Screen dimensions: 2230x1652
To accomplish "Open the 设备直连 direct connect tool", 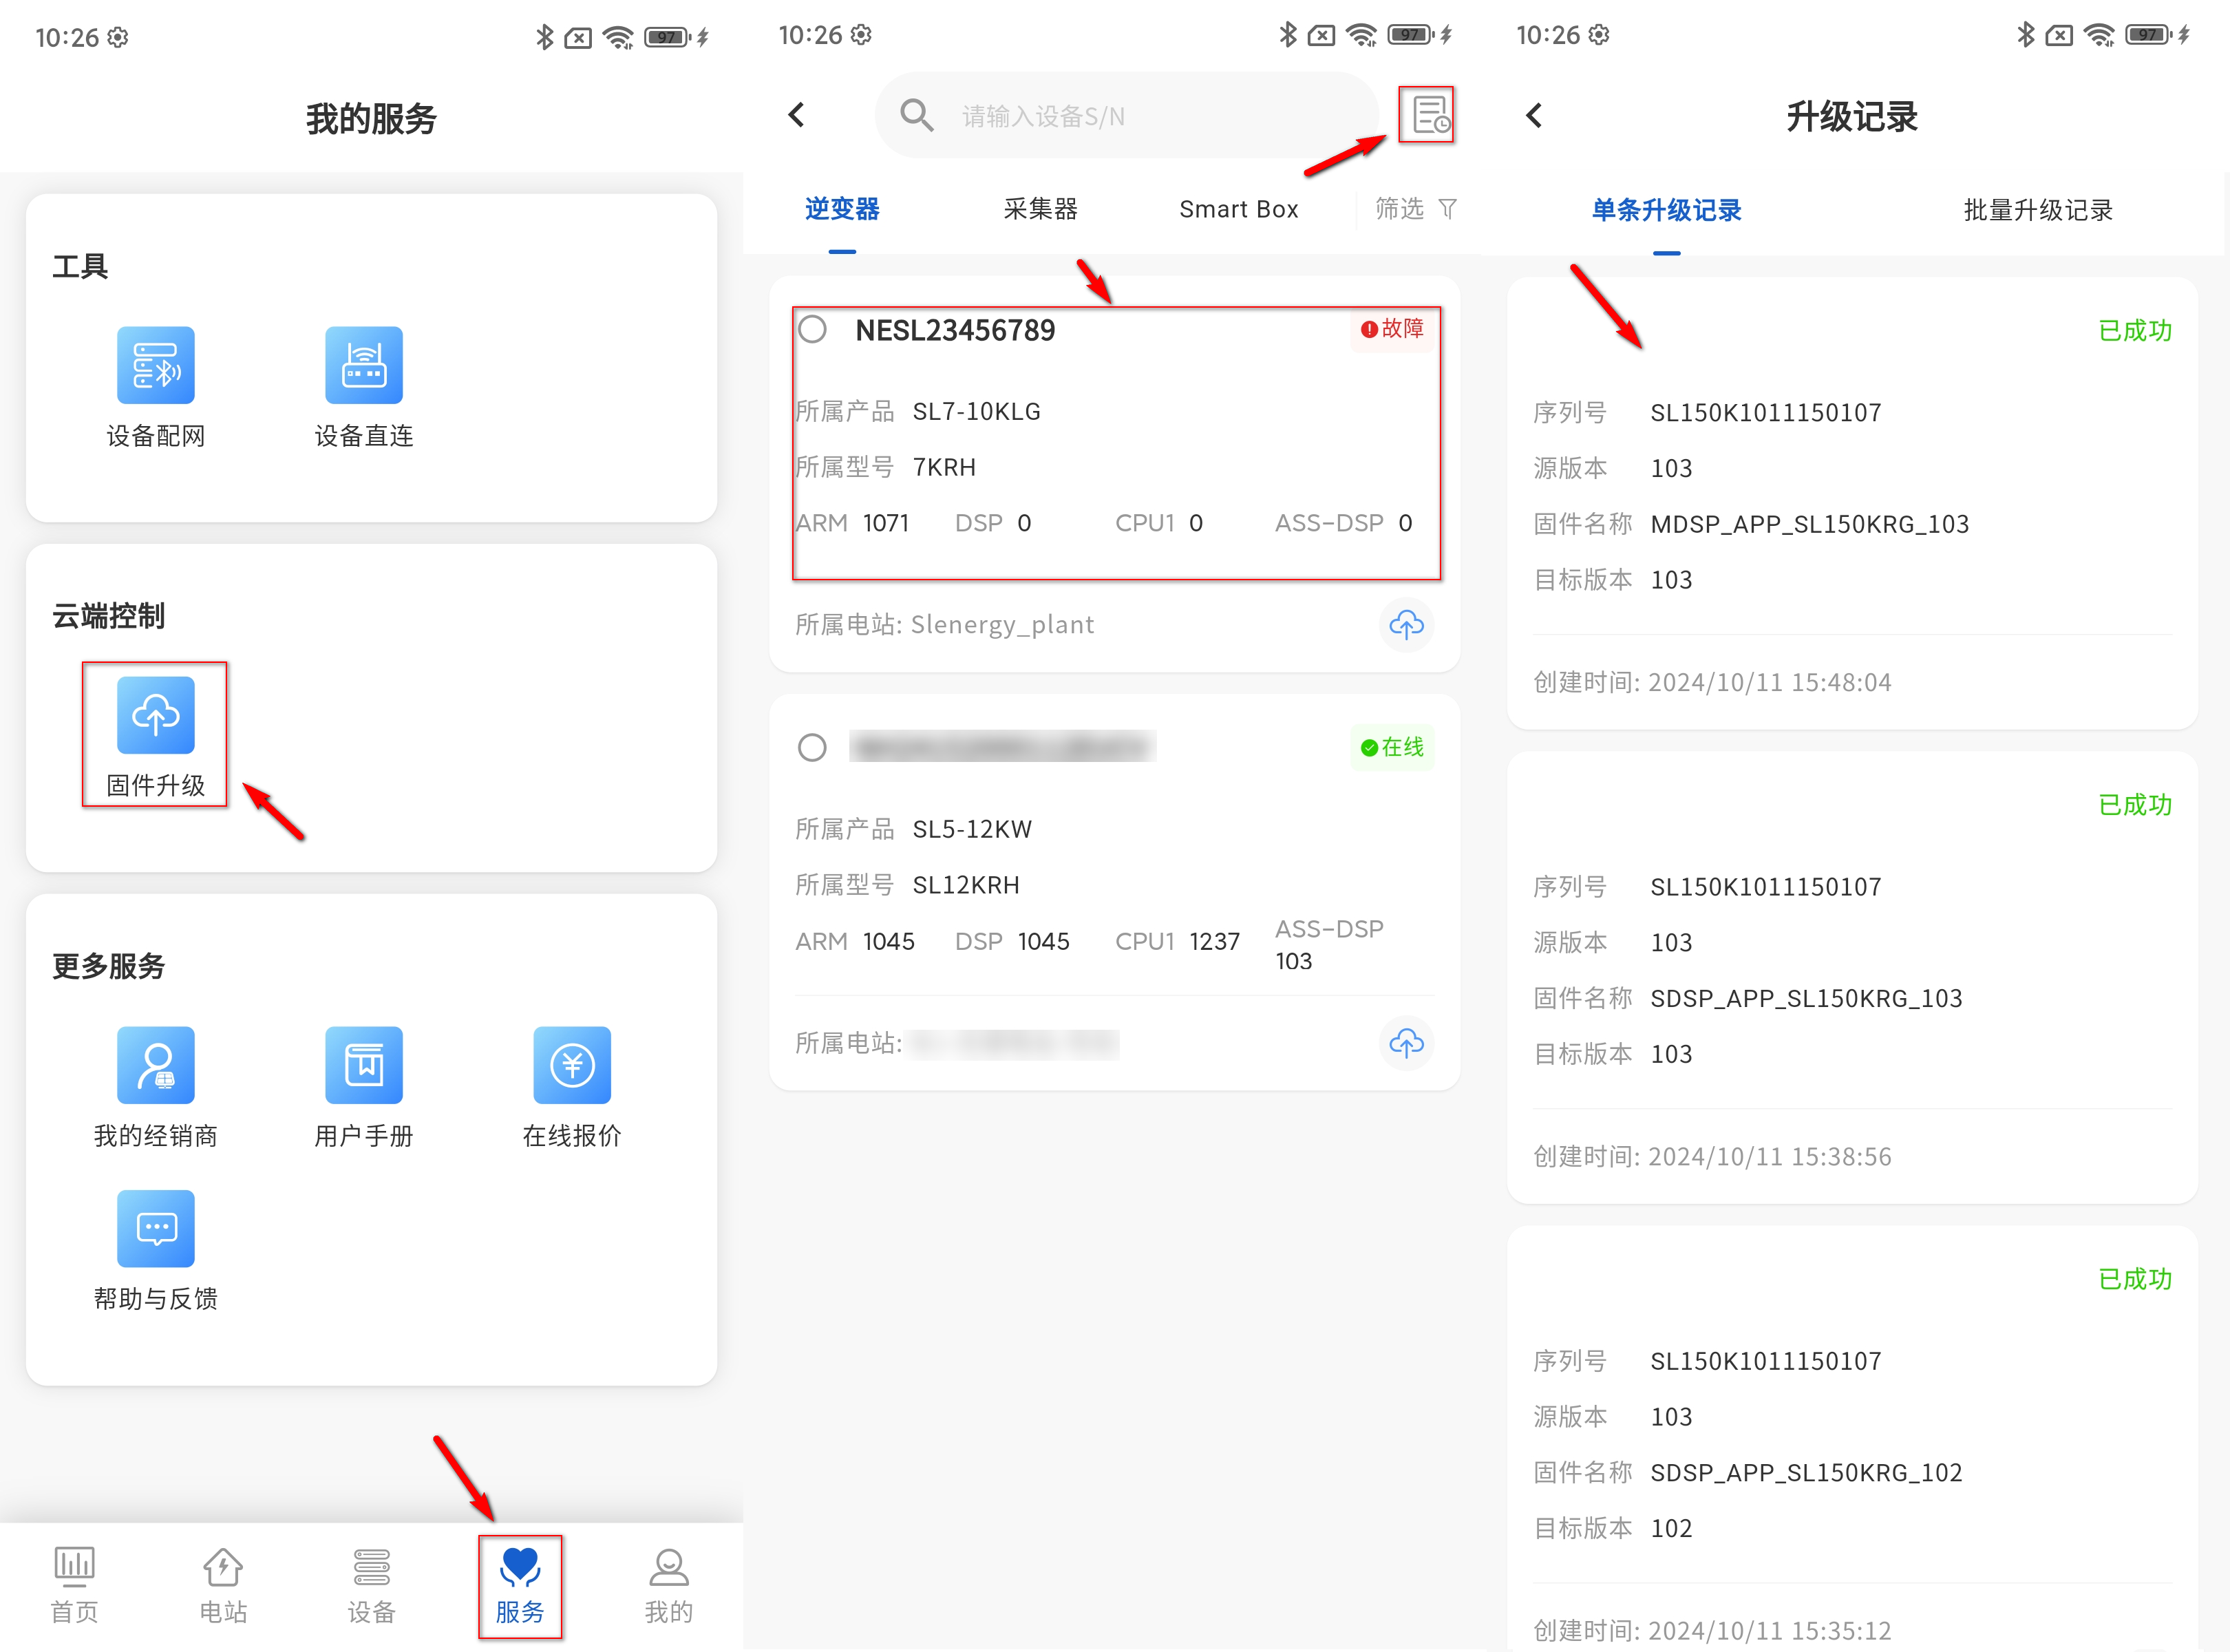I will pos(363,366).
